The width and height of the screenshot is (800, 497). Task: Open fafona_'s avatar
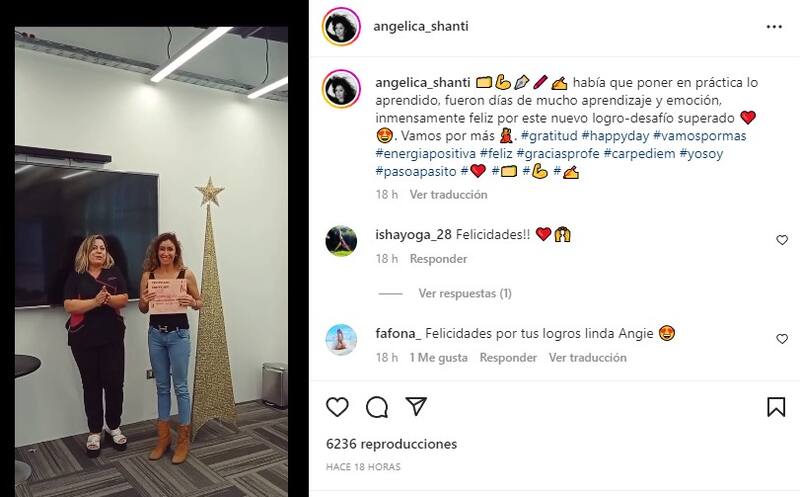(341, 339)
